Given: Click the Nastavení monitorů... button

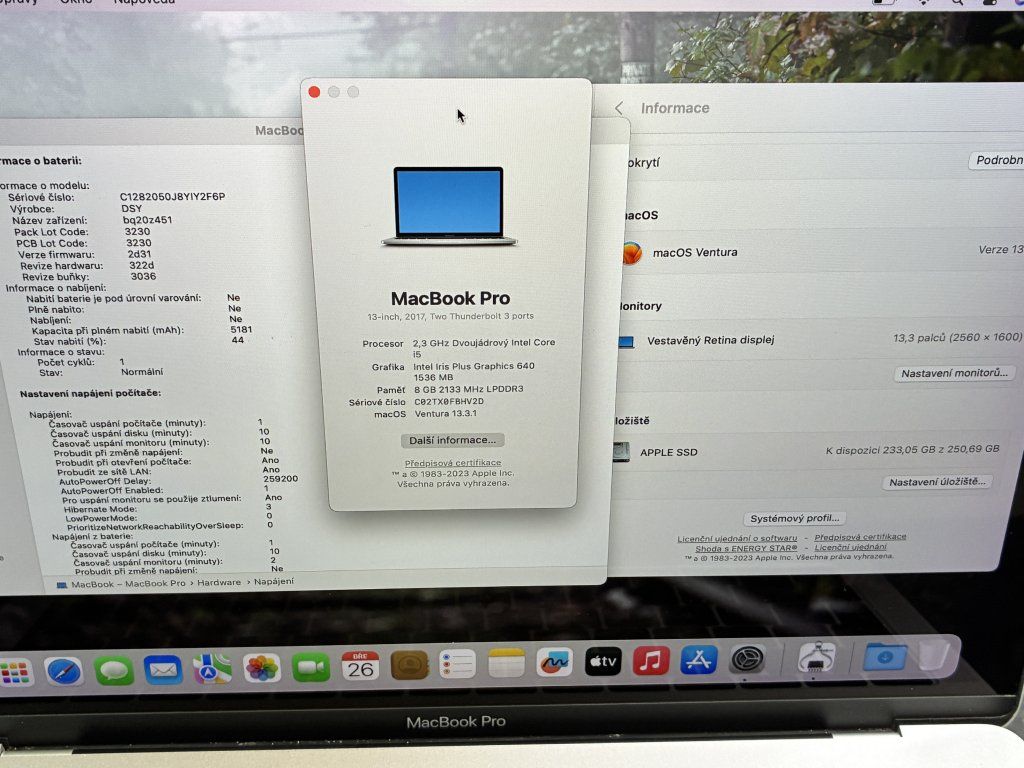Looking at the screenshot, I should point(953,373).
